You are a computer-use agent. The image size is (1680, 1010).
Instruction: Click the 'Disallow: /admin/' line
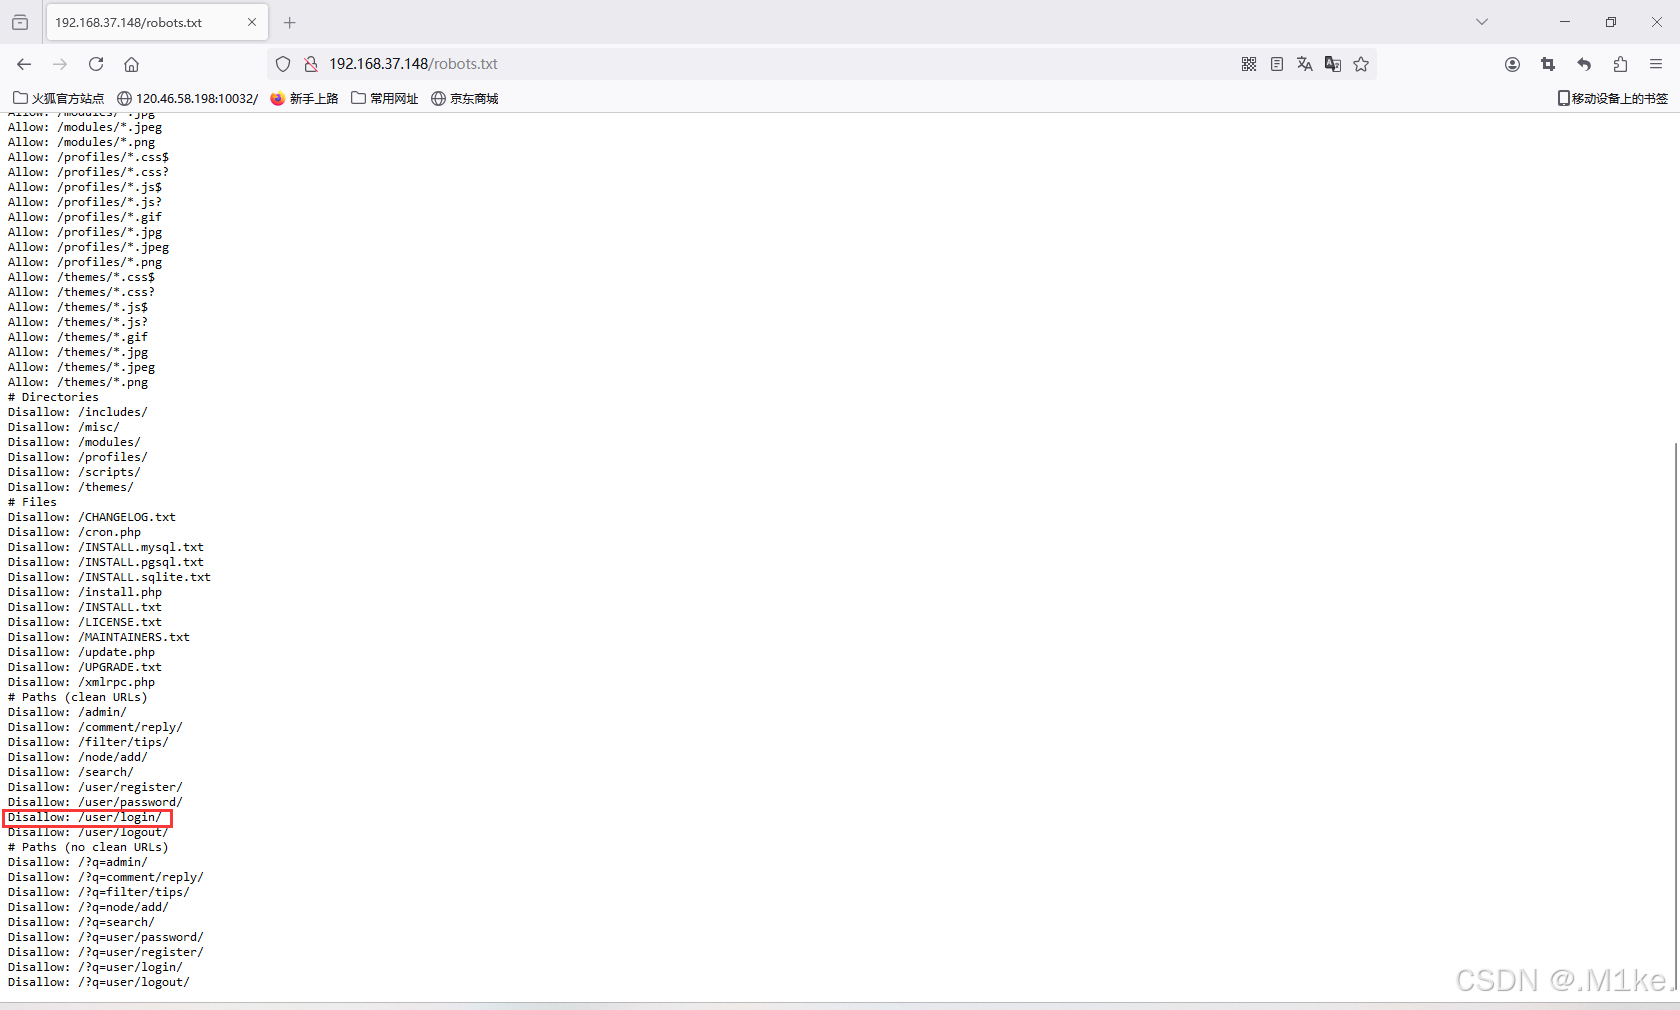67,712
